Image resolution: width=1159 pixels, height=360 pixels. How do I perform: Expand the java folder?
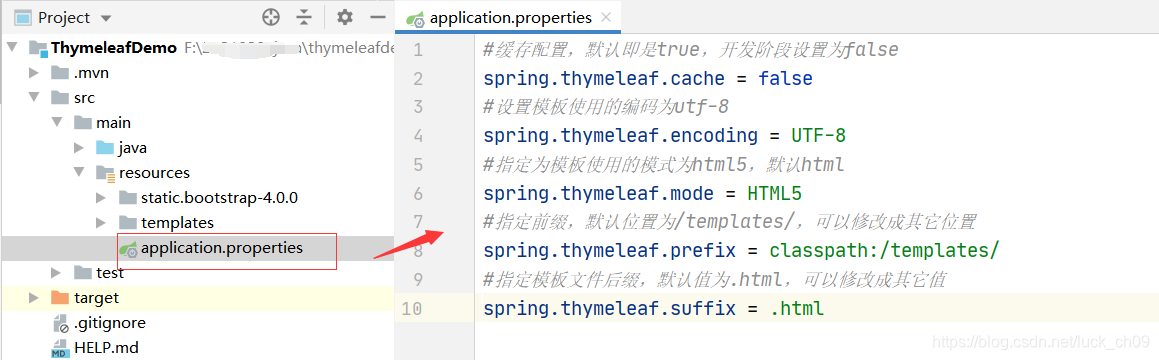[79, 148]
